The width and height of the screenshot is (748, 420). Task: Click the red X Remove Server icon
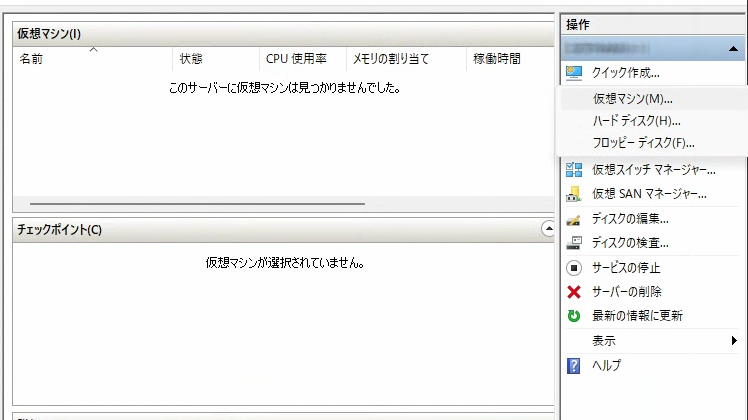574,292
